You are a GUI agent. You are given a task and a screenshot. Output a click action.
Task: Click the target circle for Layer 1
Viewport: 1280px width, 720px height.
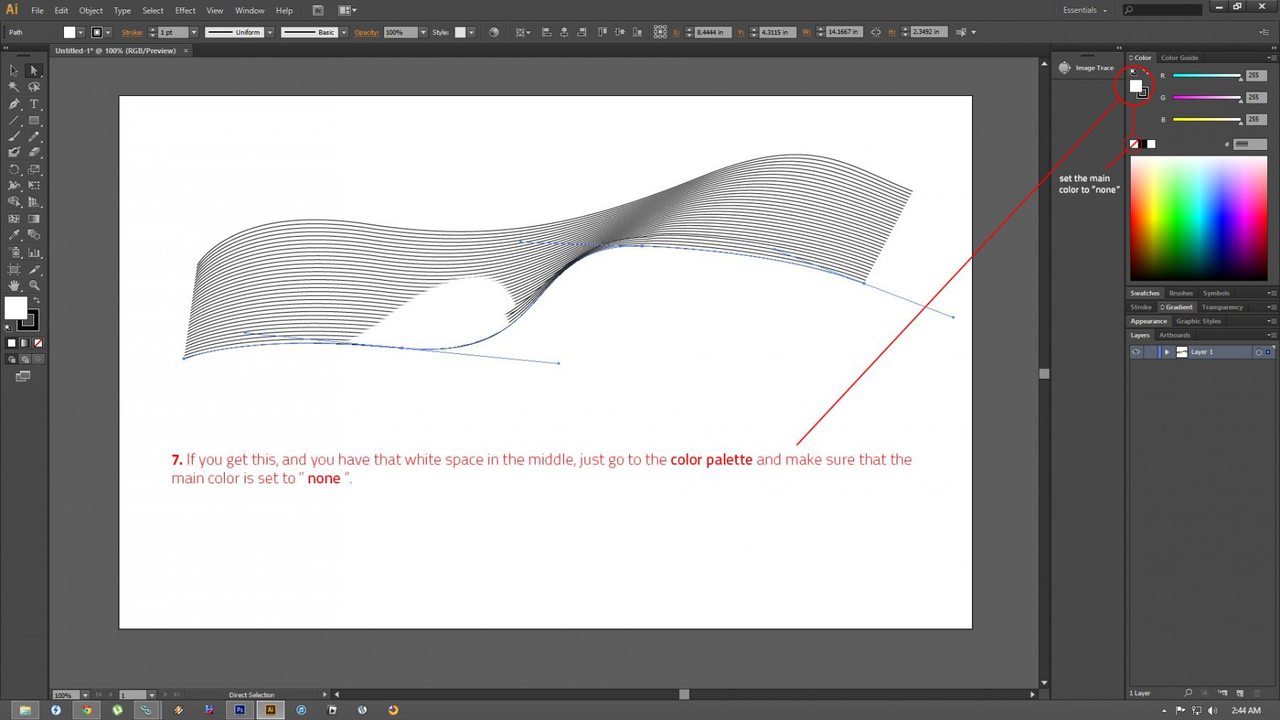[x=1259, y=352]
